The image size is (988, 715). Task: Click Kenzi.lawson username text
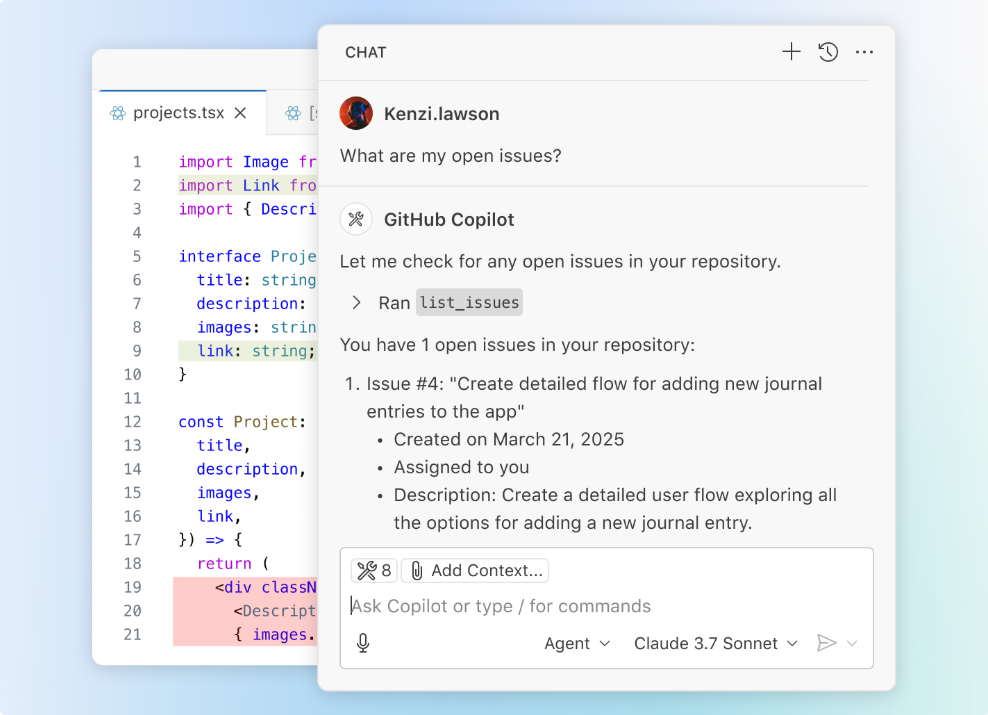click(442, 114)
